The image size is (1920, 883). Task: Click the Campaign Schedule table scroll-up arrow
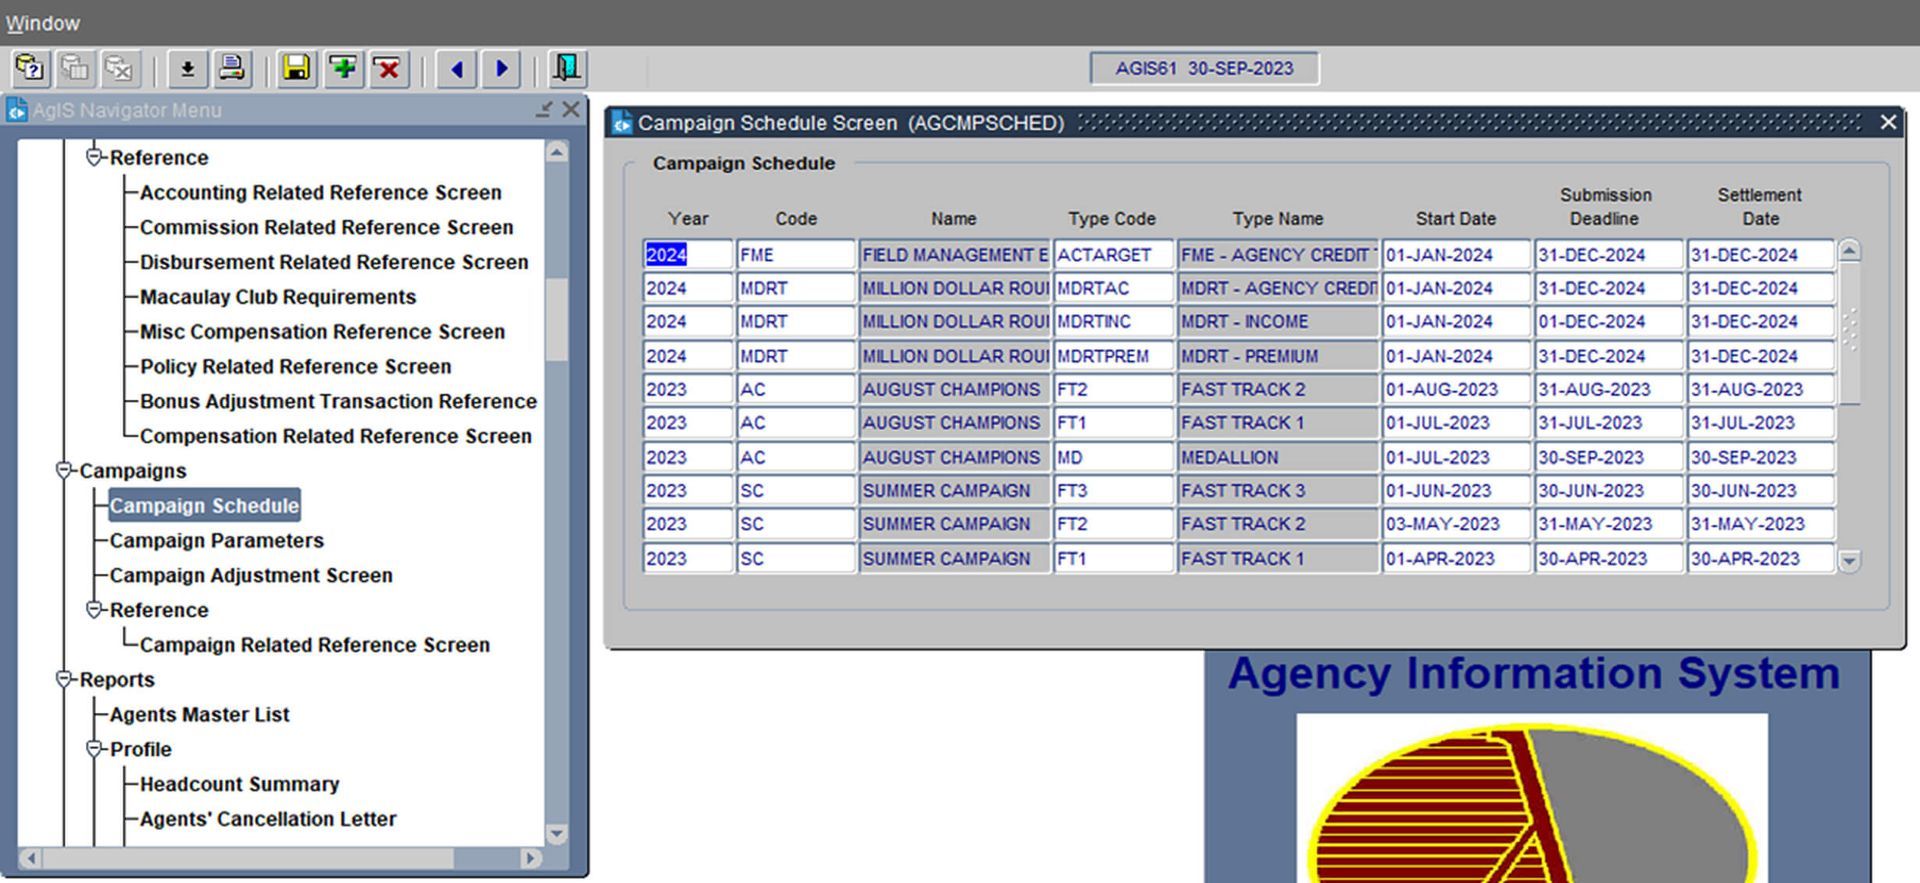pos(1849,251)
